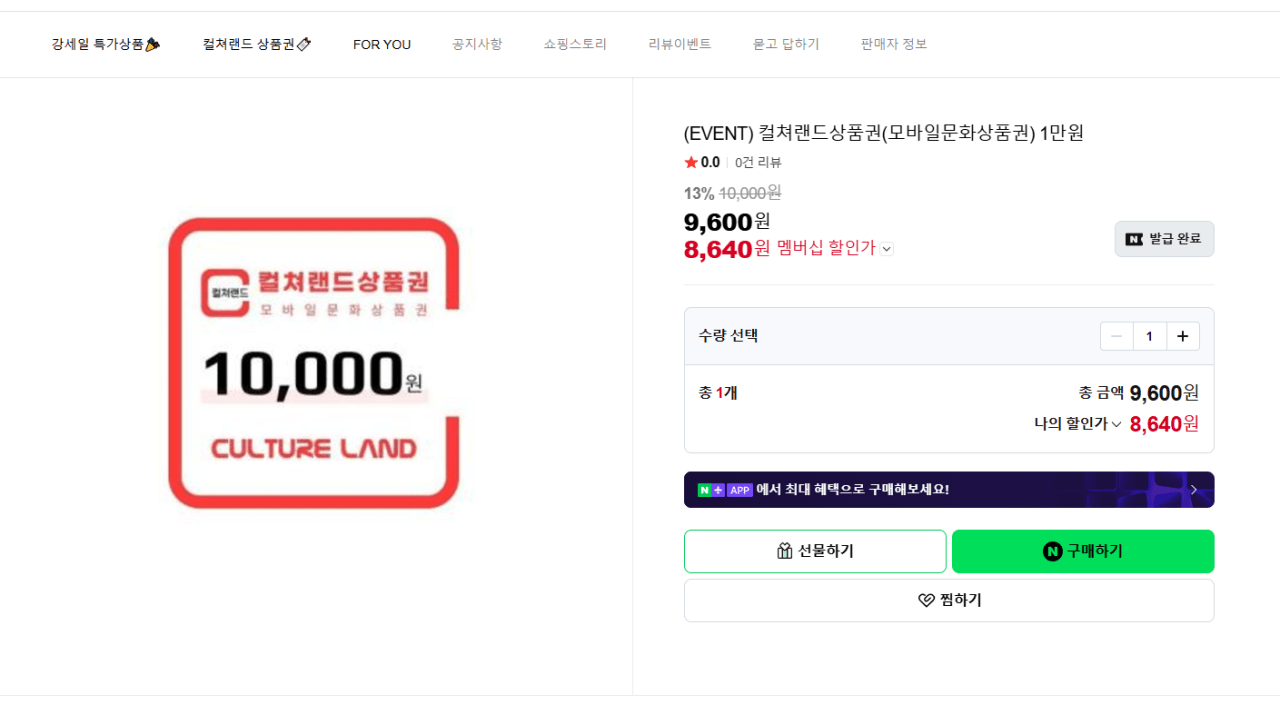Click the 구매하기 purchase button

(x=1083, y=551)
